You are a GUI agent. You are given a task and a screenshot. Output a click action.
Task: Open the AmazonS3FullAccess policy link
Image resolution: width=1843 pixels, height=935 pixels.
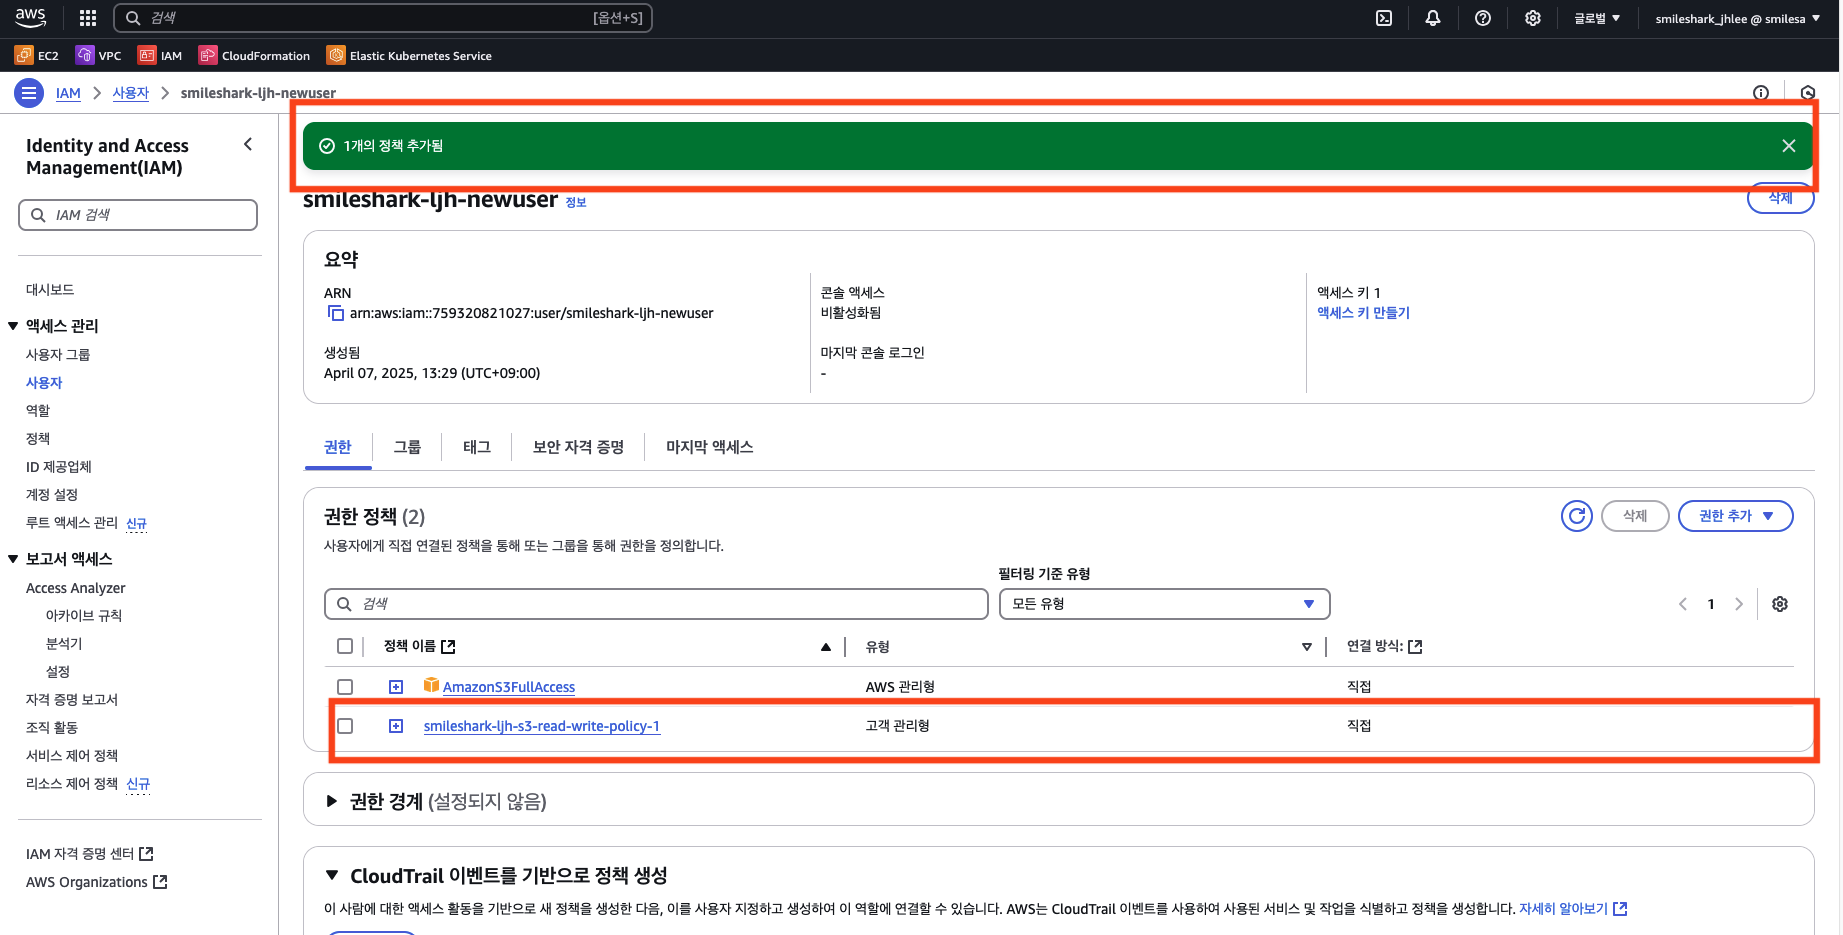508,687
